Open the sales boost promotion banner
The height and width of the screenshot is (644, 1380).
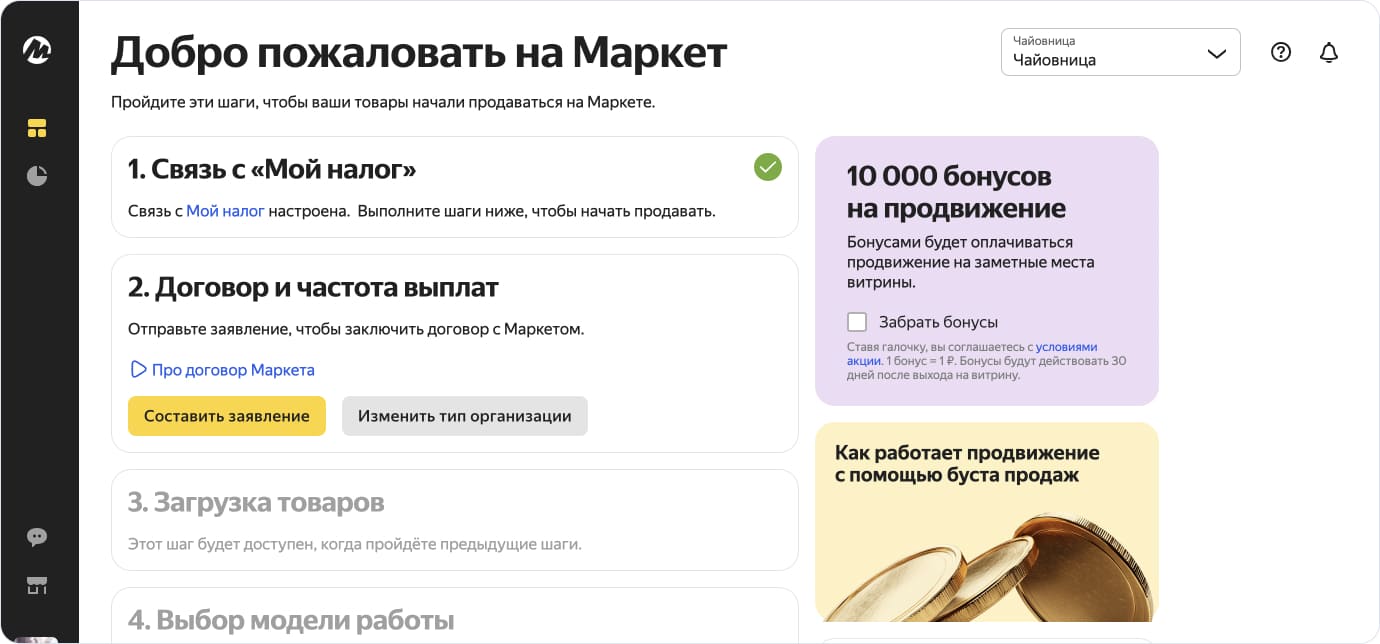point(987,521)
